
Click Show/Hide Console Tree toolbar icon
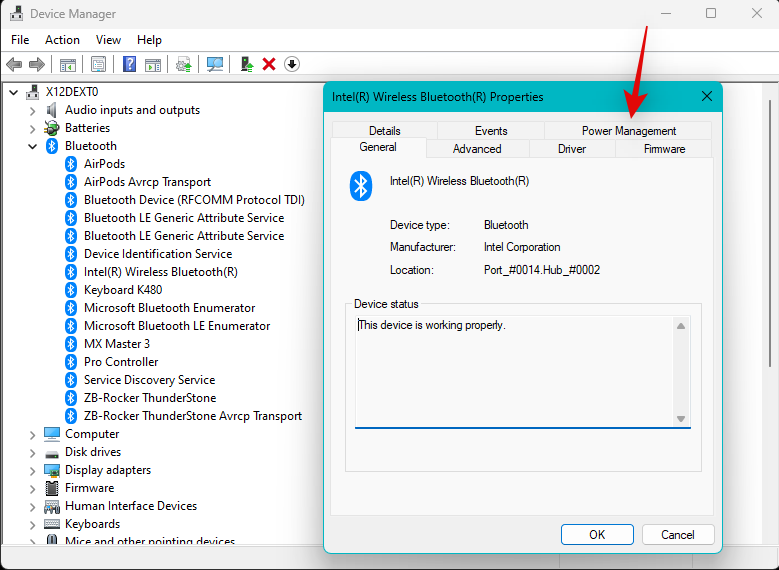point(68,64)
